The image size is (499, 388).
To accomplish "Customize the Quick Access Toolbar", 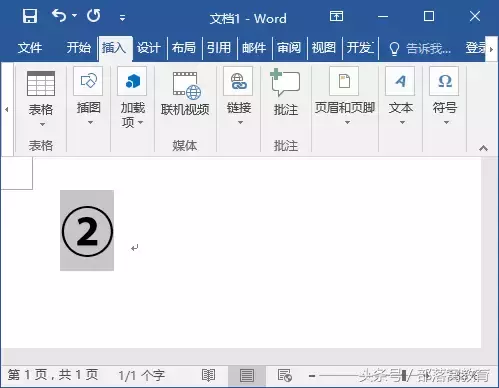I will 122,18.
